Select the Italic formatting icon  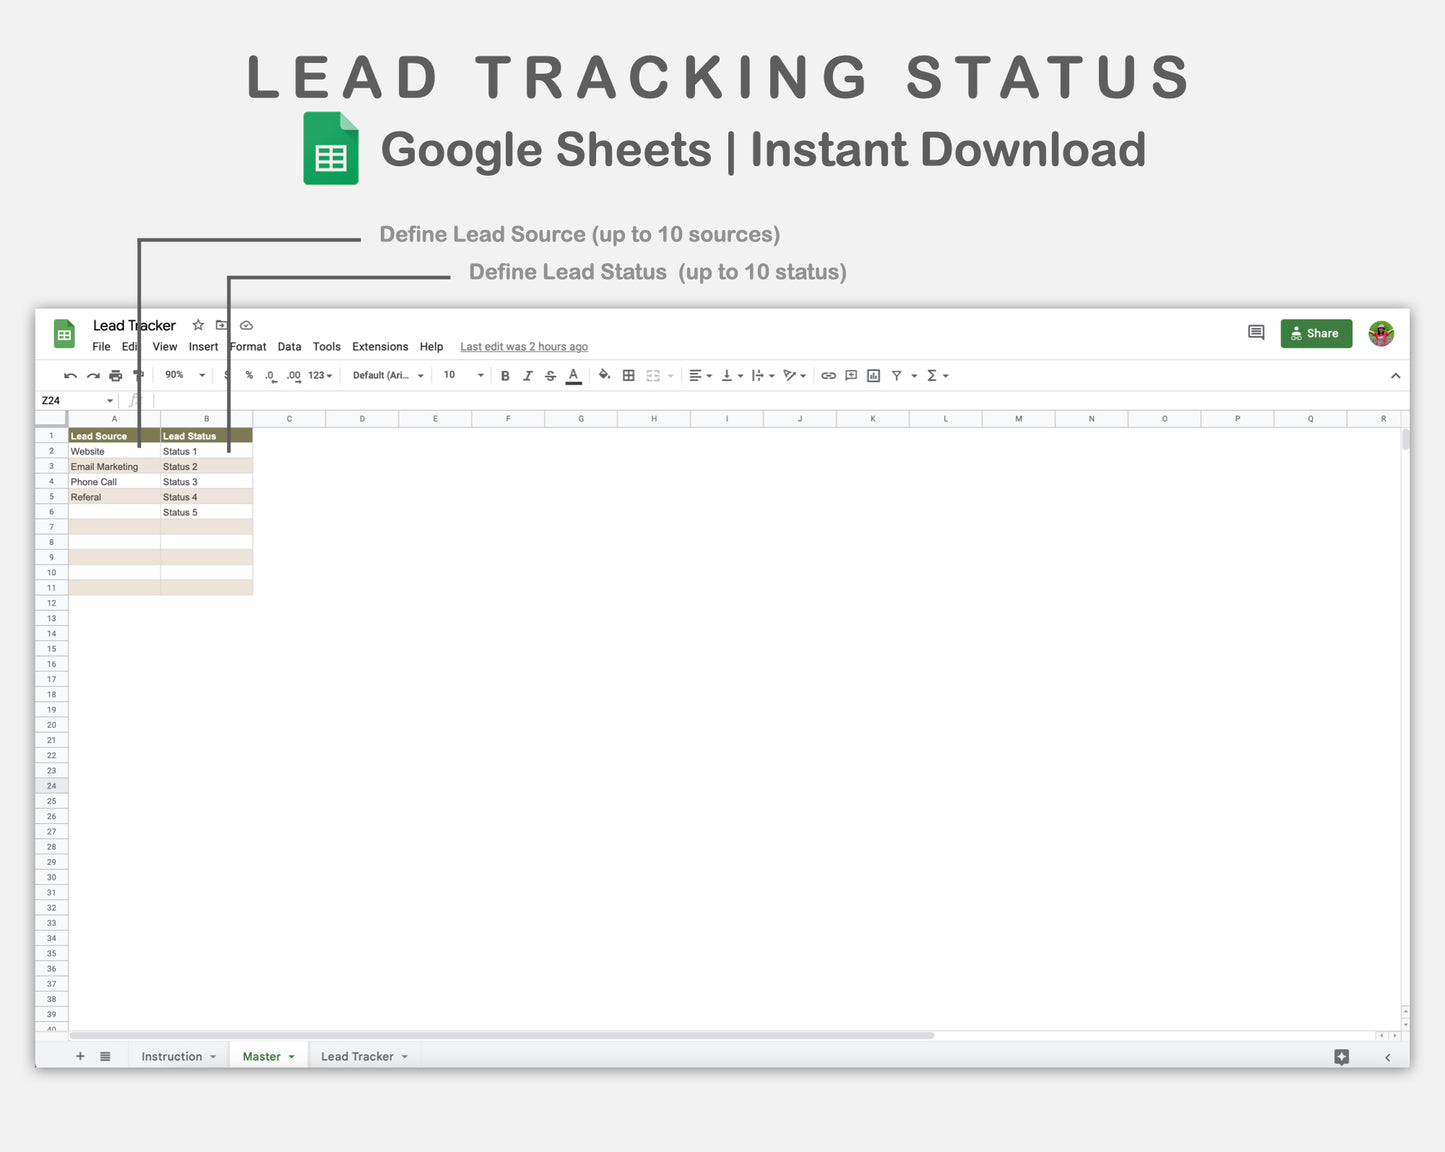click(x=528, y=375)
